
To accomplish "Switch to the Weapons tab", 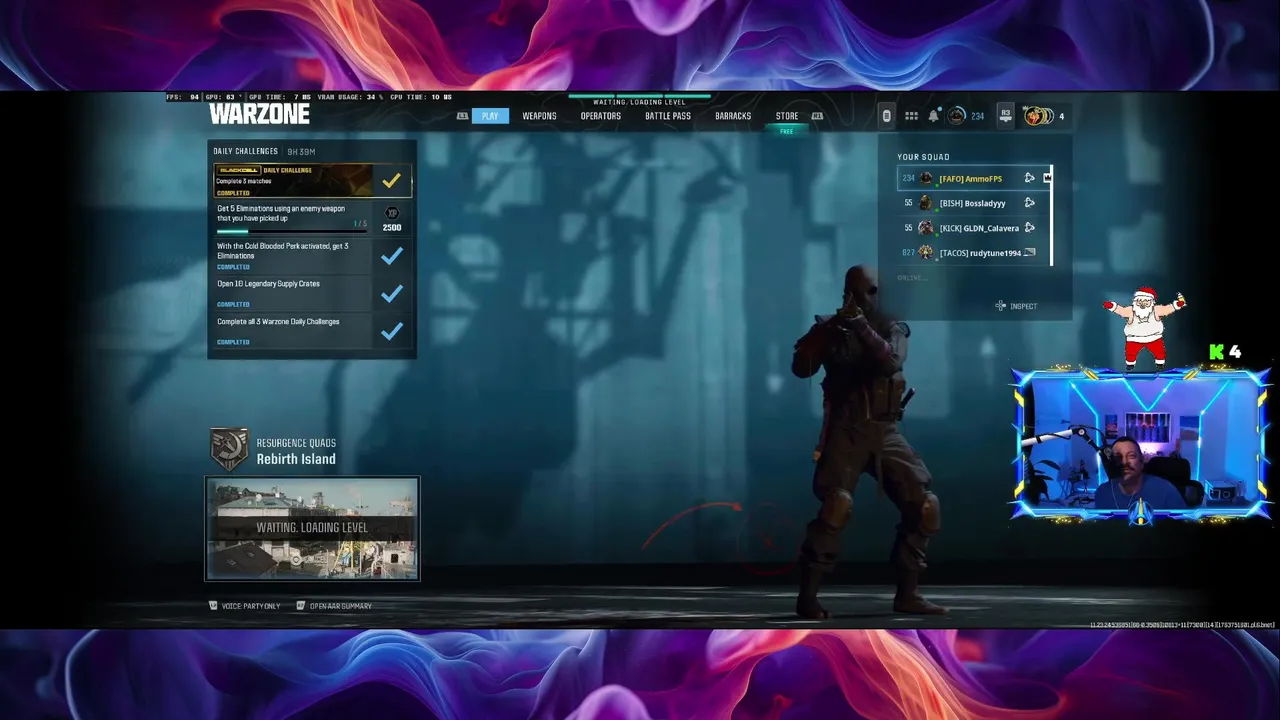I will click(539, 116).
